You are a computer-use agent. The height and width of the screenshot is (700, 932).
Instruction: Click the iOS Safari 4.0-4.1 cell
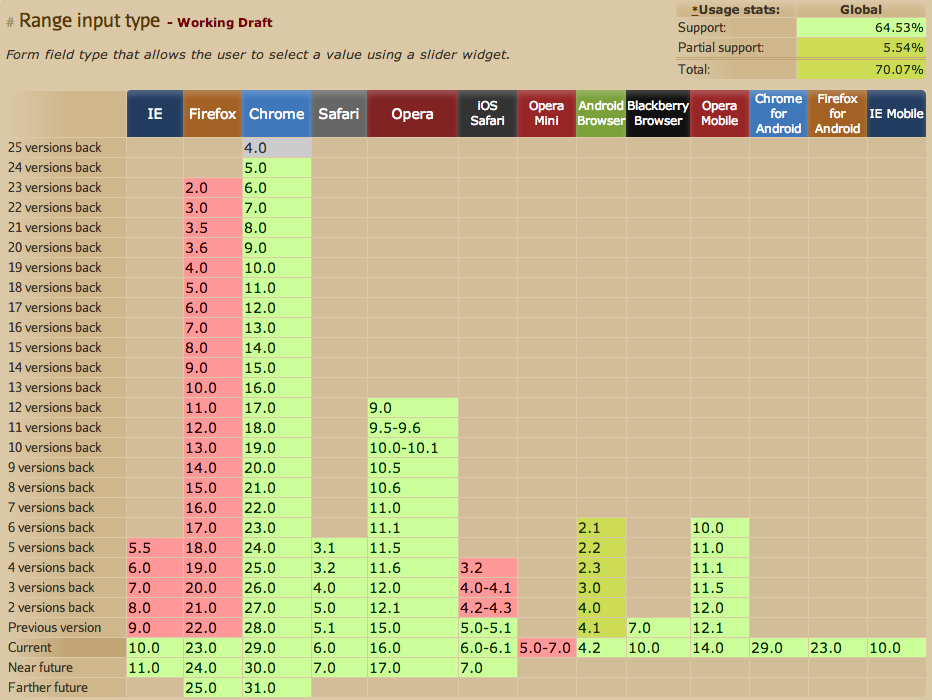[487, 588]
